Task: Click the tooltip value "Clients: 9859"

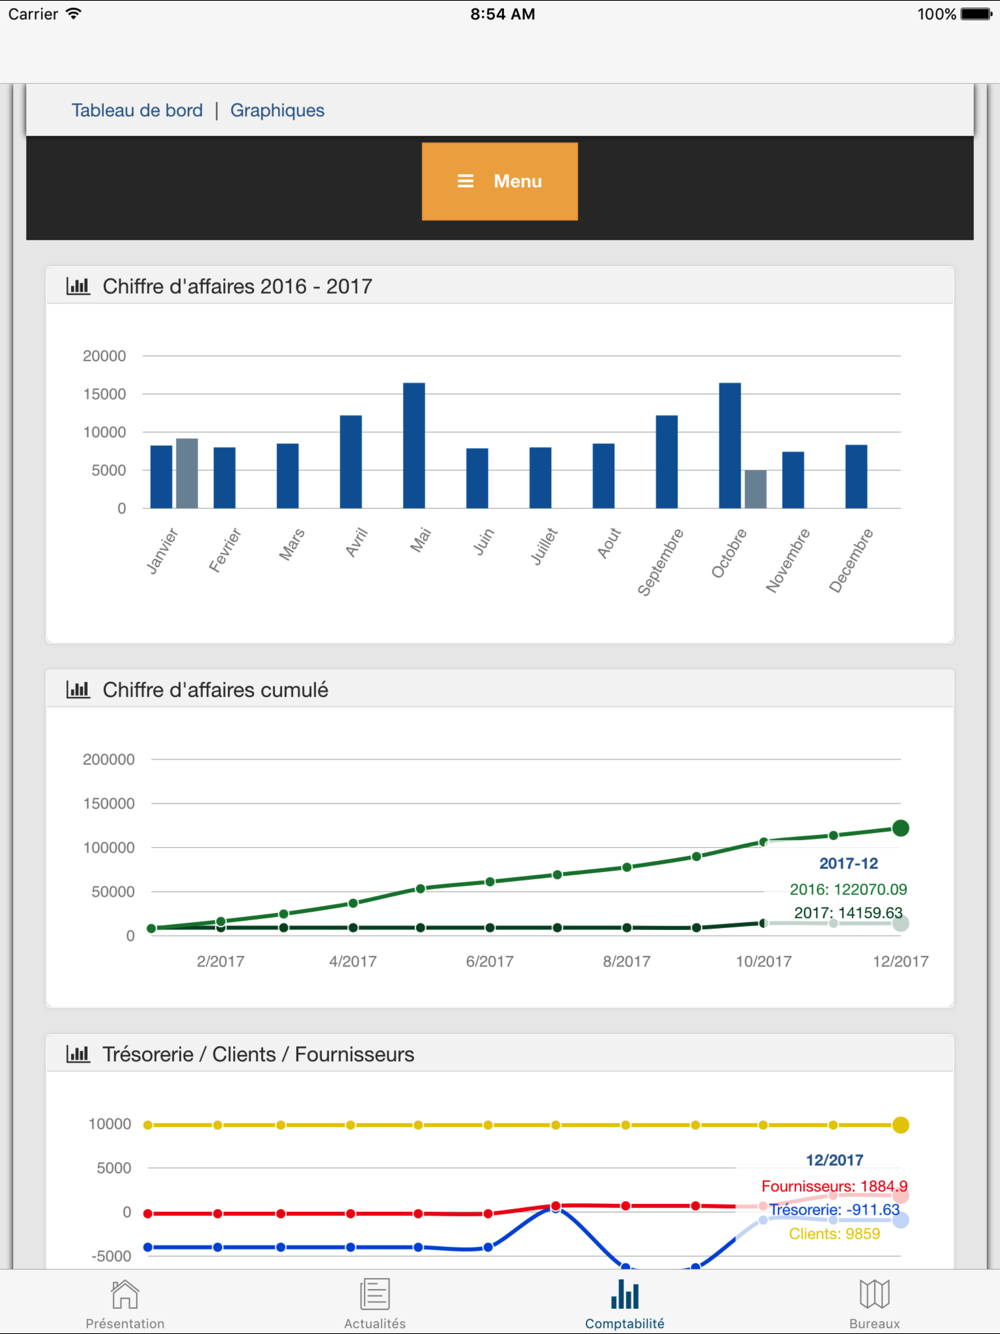Action: 834,1234
